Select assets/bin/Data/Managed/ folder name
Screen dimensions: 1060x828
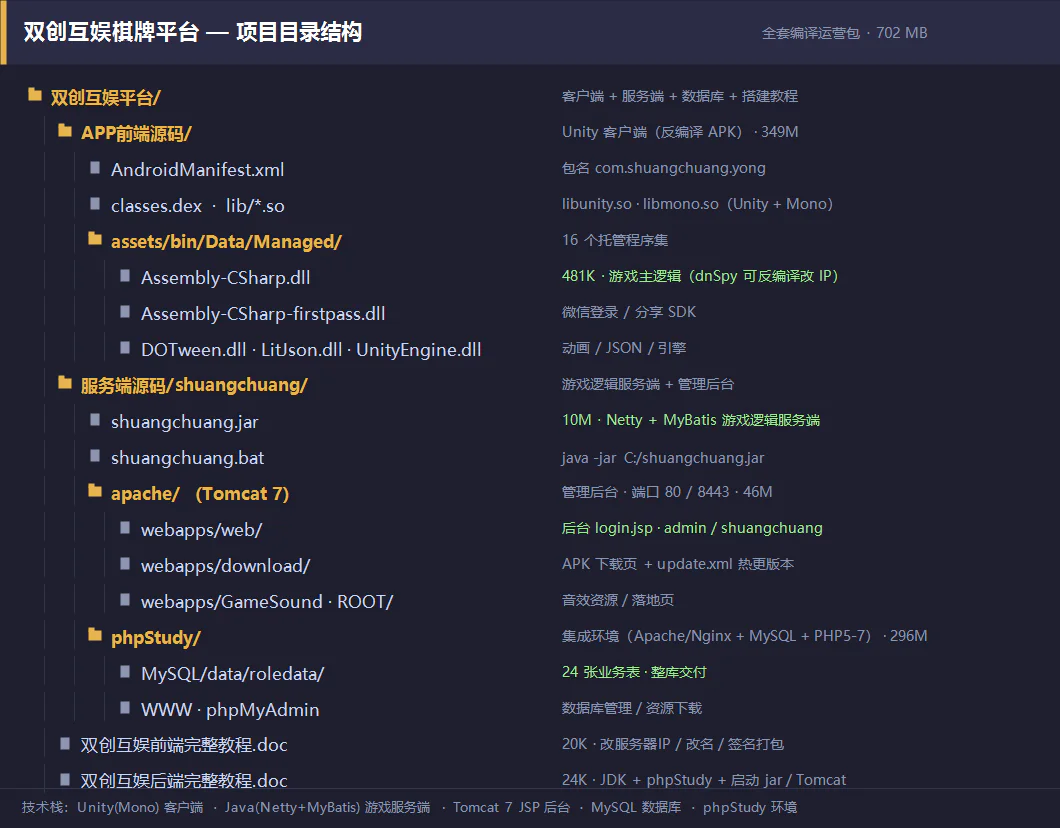tap(226, 241)
